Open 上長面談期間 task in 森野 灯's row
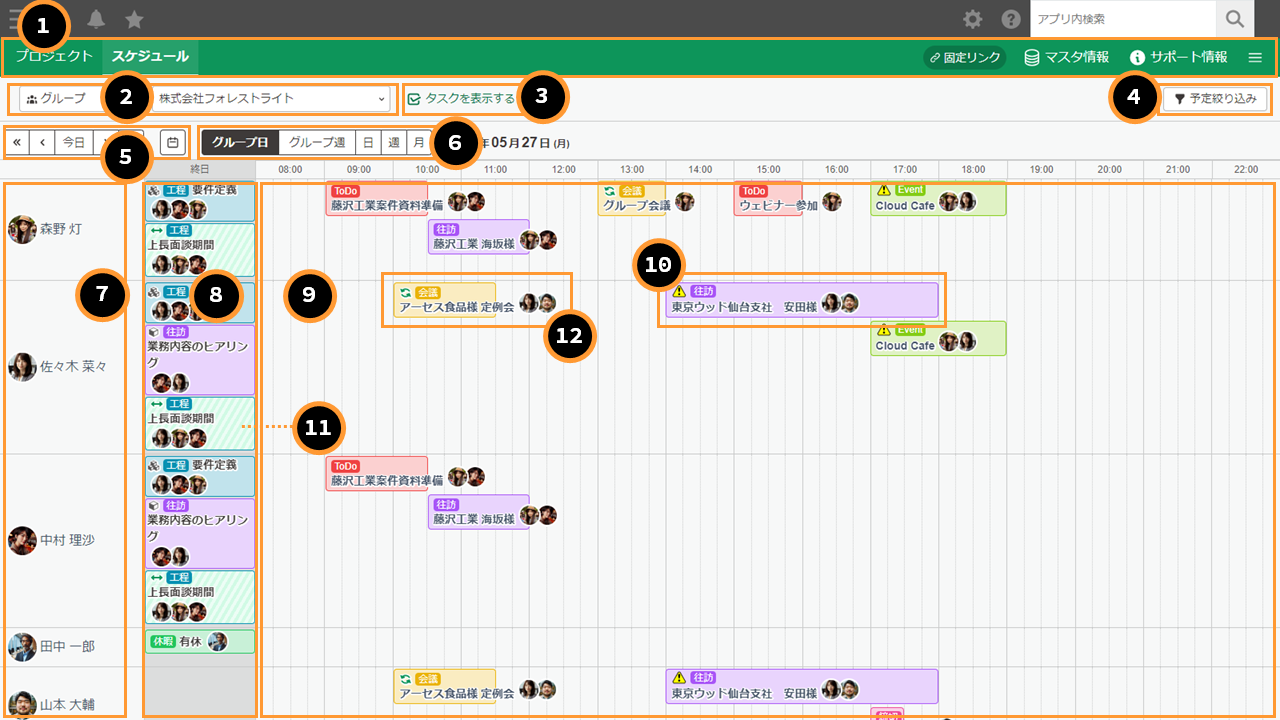This screenshot has height=720, width=1280. (x=200, y=250)
